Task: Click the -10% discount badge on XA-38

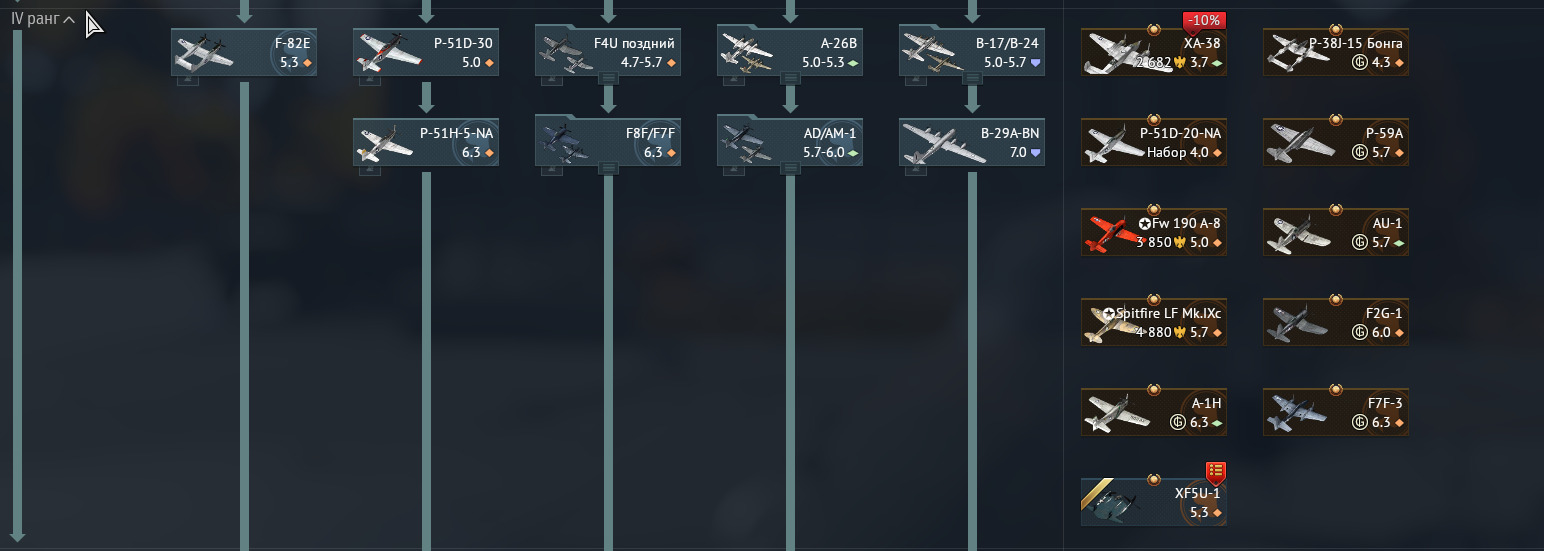Action: pos(1204,21)
